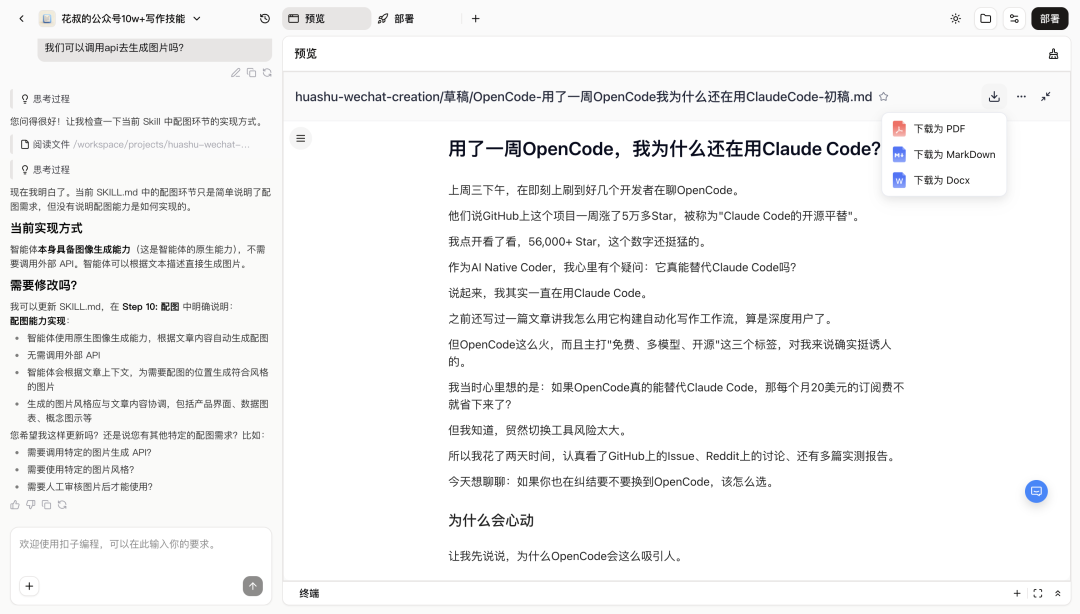Image resolution: width=1080 pixels, height=614 pixels.
Task: Regenerate from the user message refresh icon
Action: point(267,72)
